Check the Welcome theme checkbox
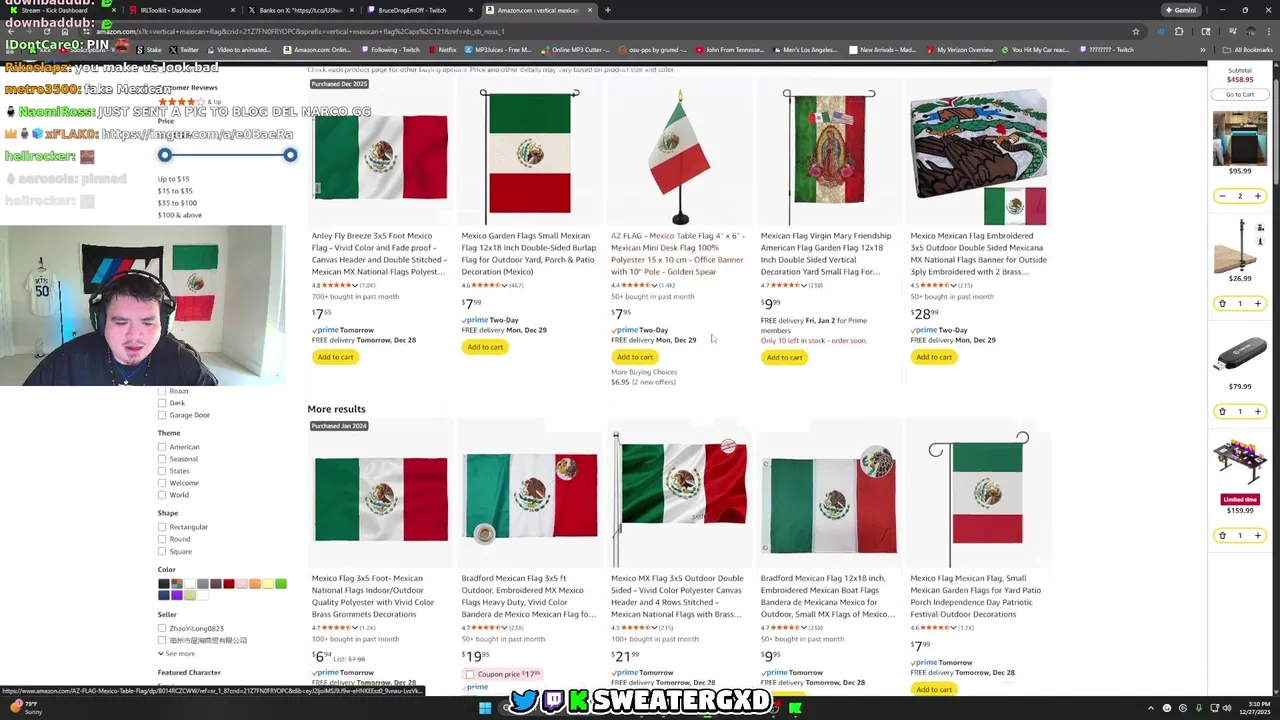1280x720 pixels. tap(162, 483)
